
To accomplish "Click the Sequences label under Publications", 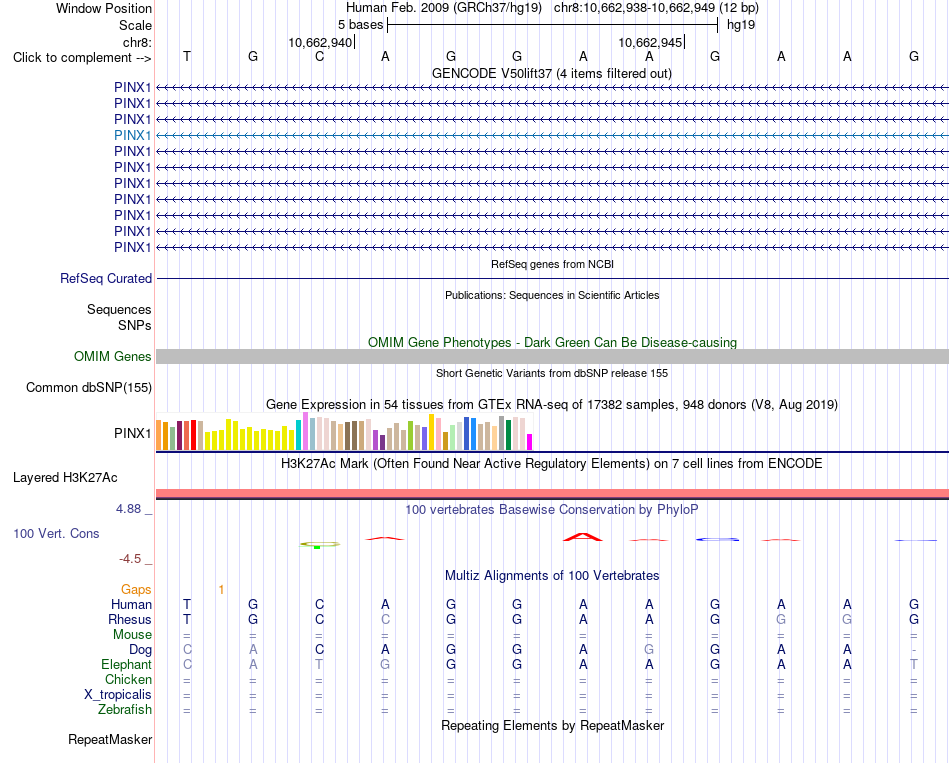I will pyautogui.click(x=119, y=310).
